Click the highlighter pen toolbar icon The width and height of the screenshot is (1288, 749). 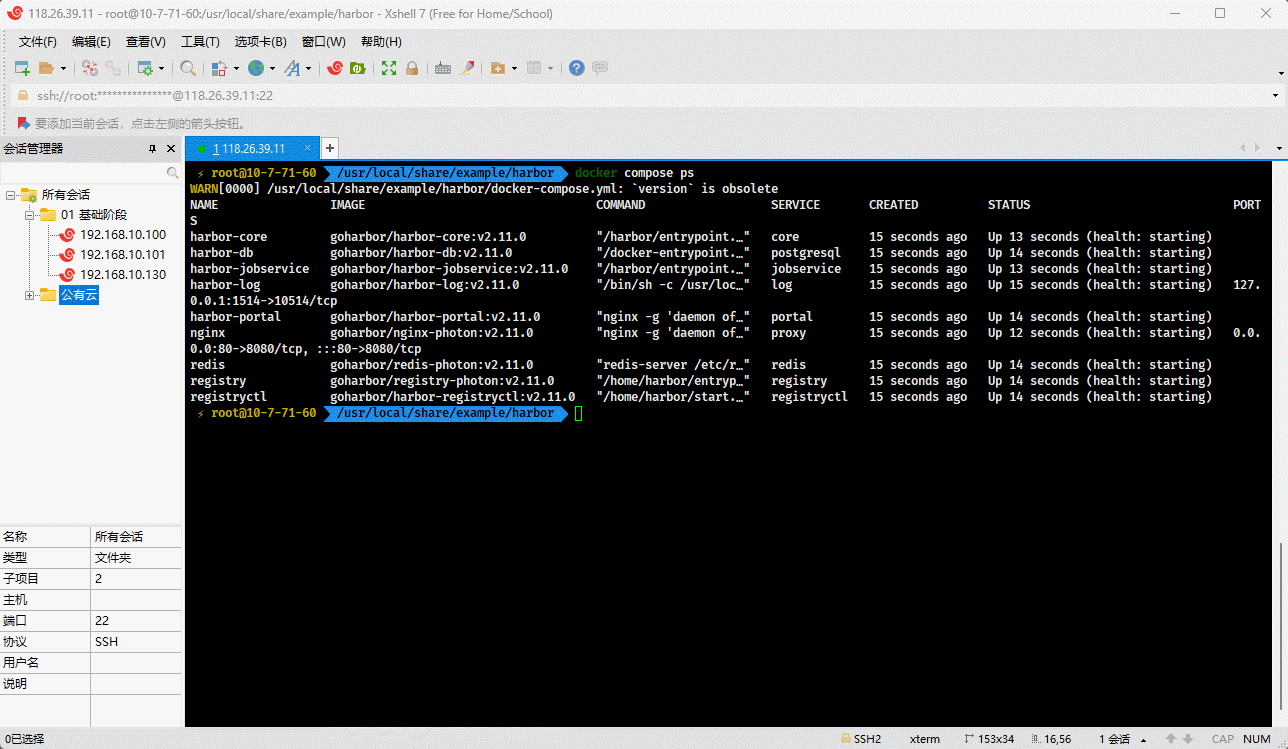tap(466, 68)
